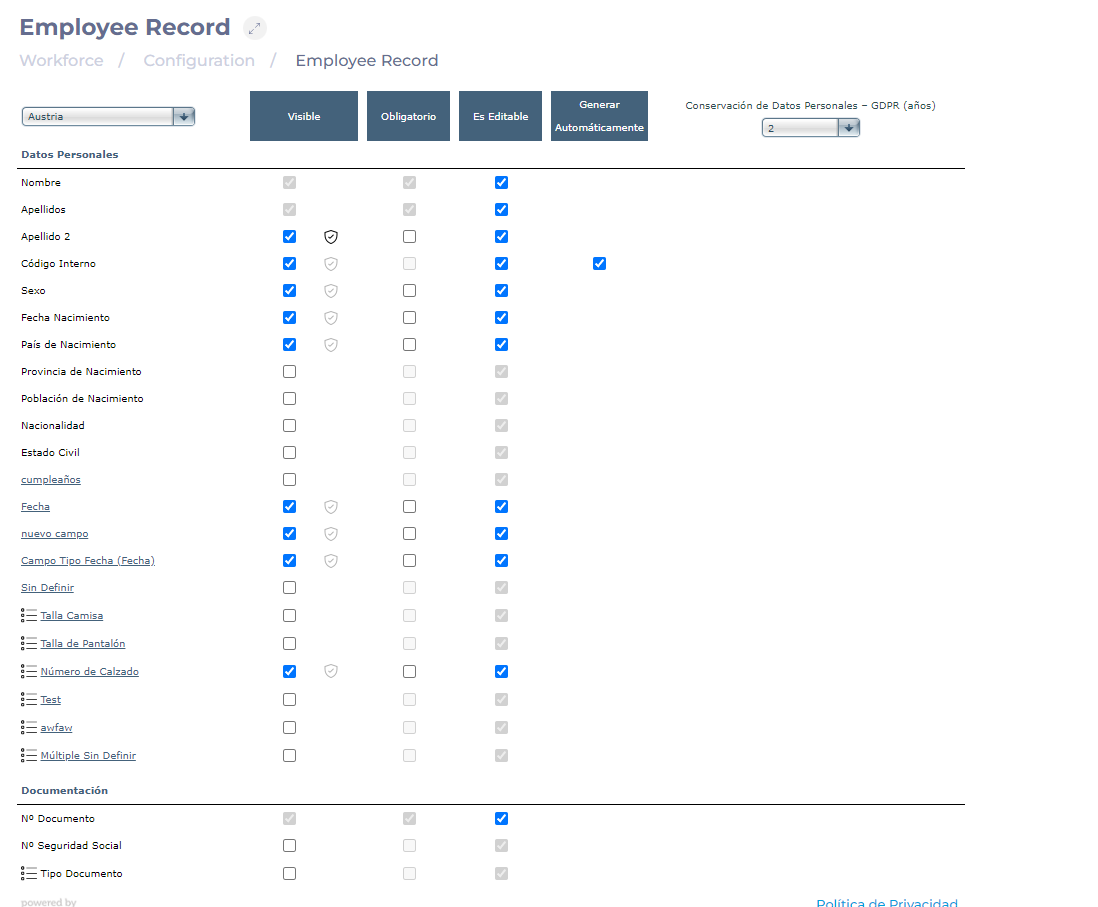Viewport: 1098px width, 907px height.
Task: Click the shield icon for Código Interno
Action: 331,264
